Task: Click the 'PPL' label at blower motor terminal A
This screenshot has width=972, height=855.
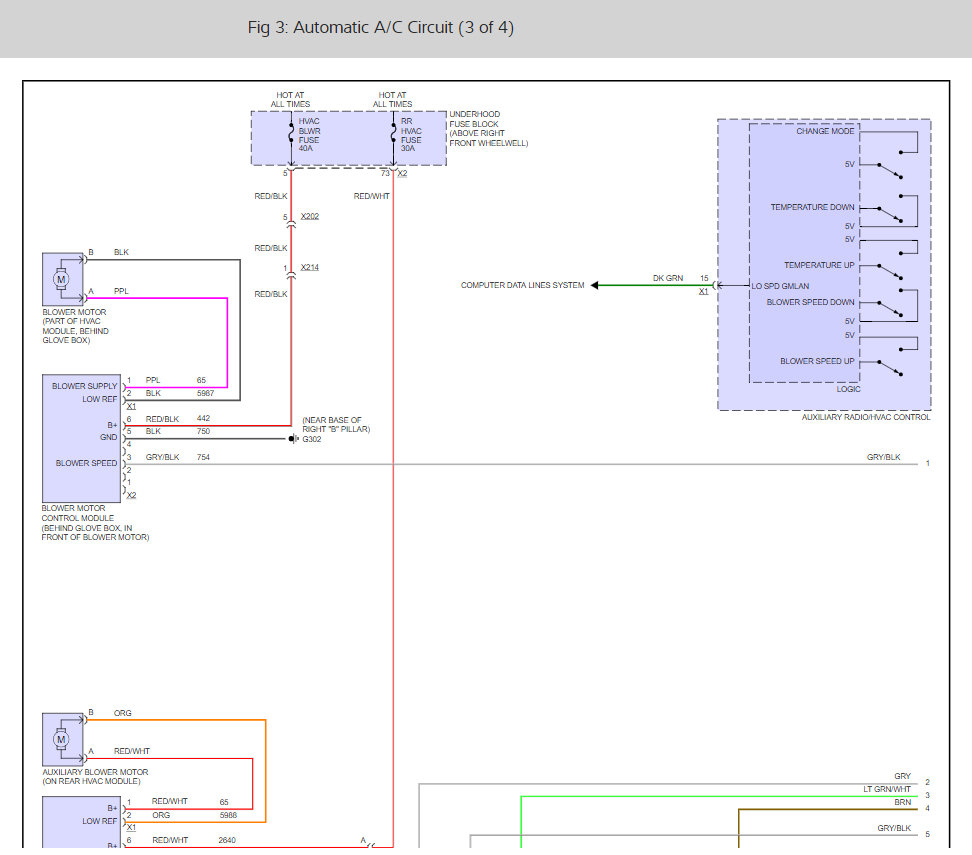Action: tap(121, 291)
